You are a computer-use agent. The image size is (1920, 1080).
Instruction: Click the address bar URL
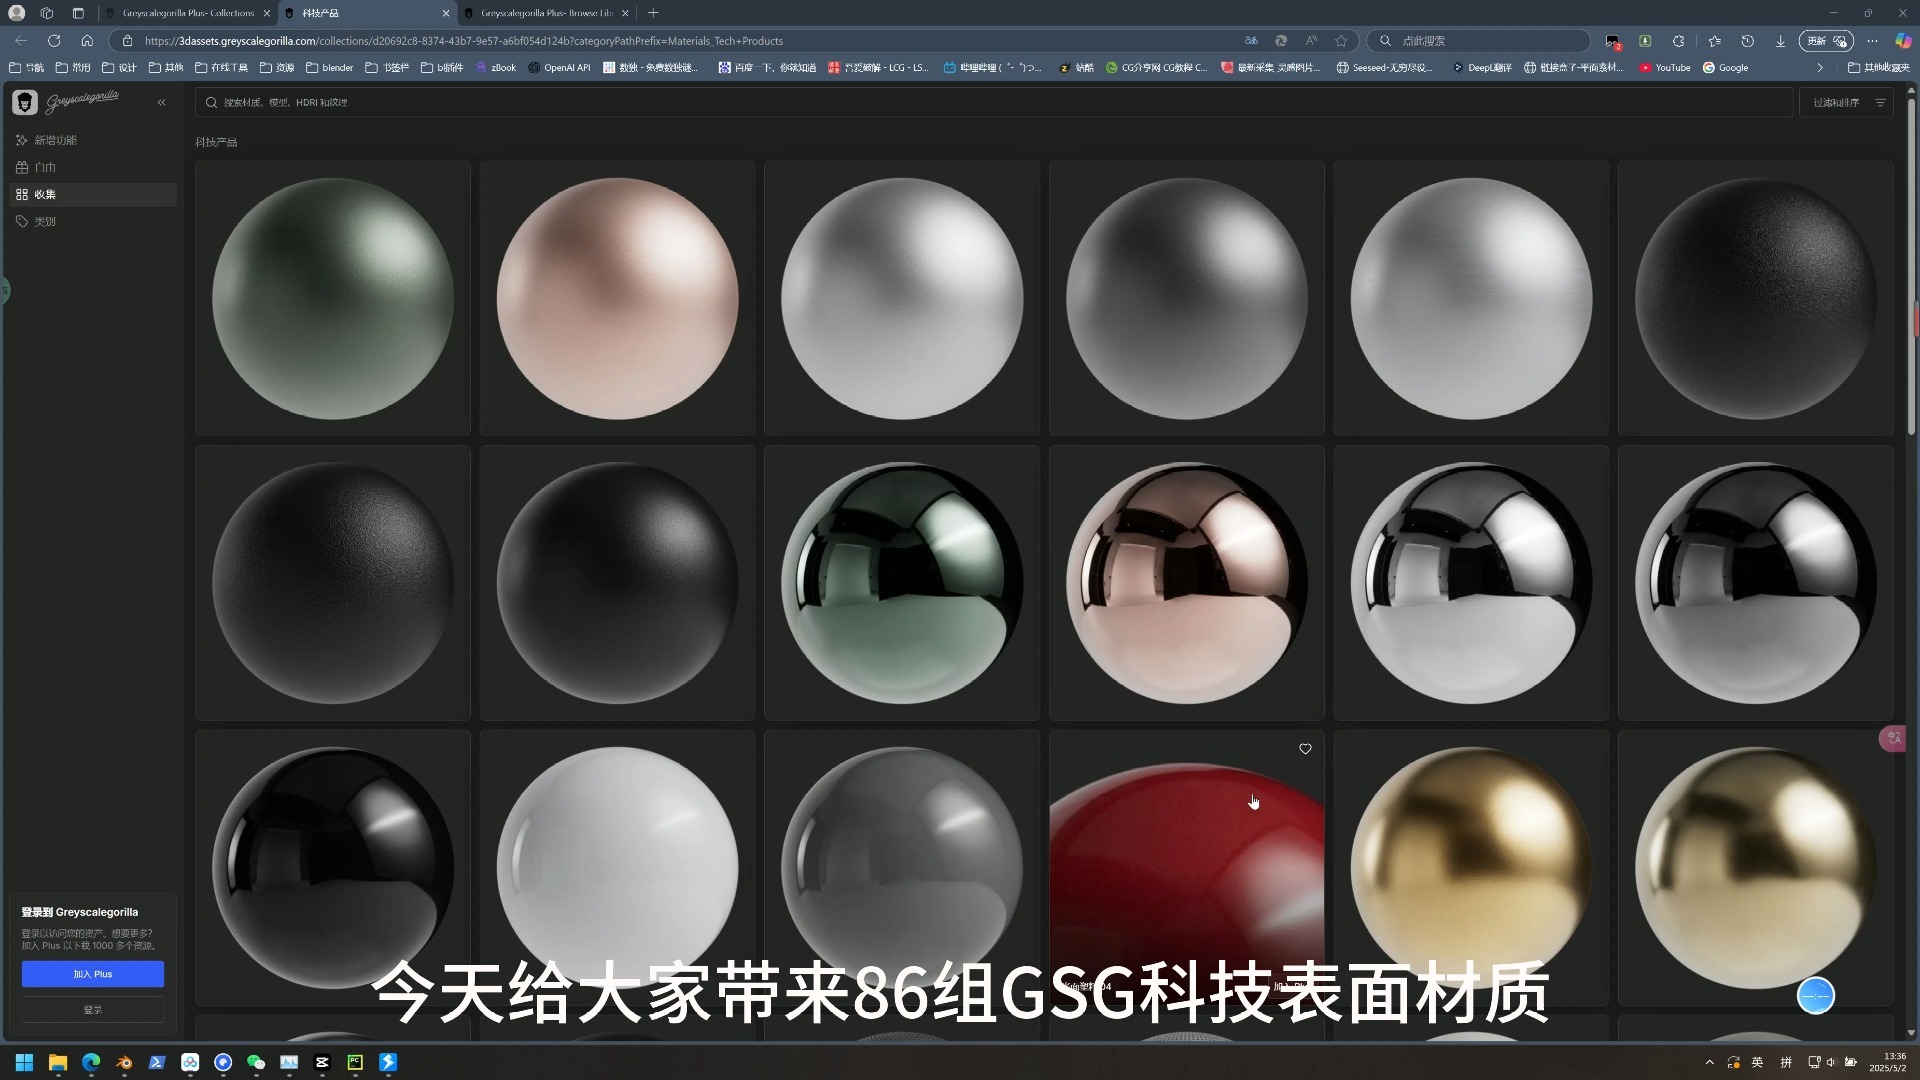point(464,41)
